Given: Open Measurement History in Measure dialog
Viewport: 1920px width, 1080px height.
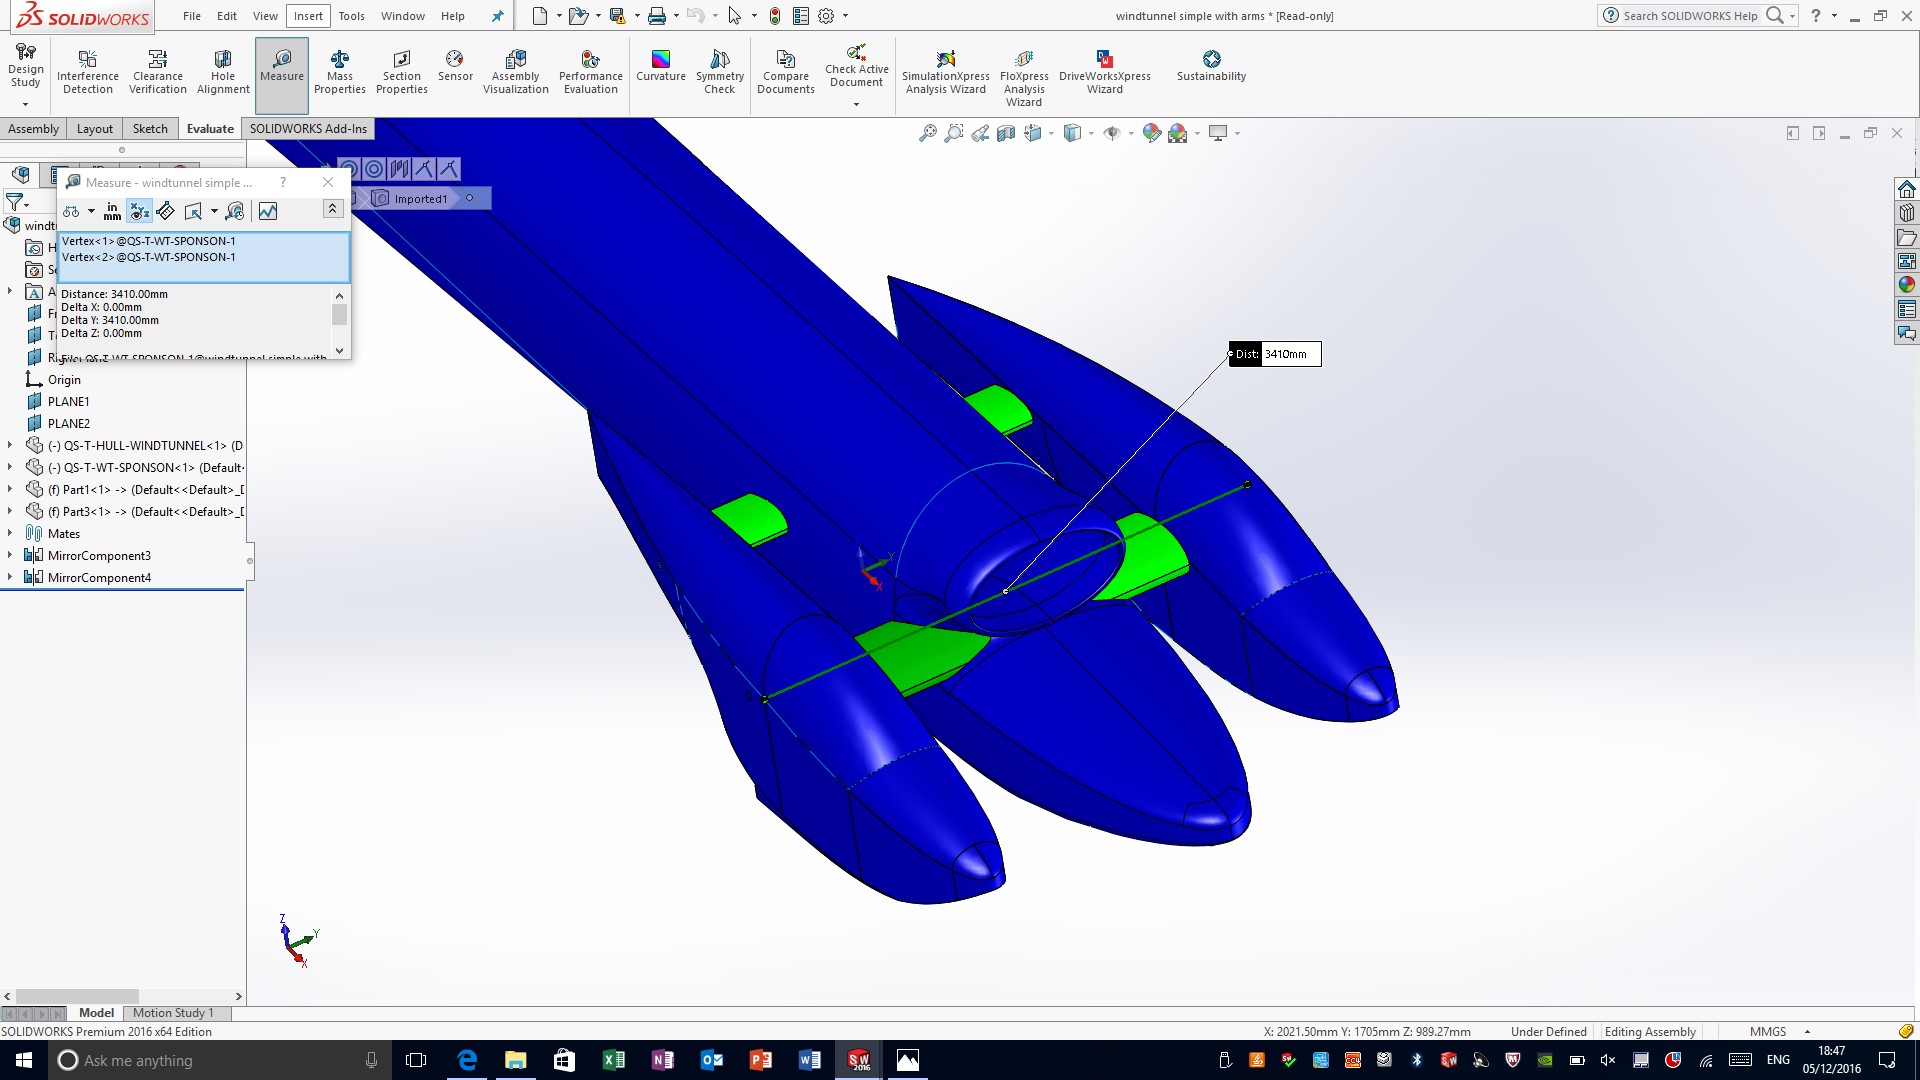Looking at the screenshot, I should [x=235, y=211].
